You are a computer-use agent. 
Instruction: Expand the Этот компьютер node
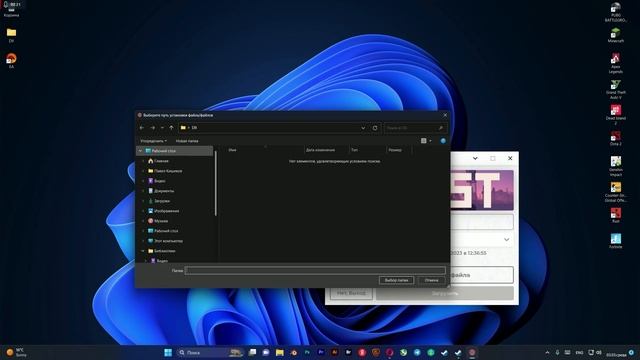coord(143,241)
